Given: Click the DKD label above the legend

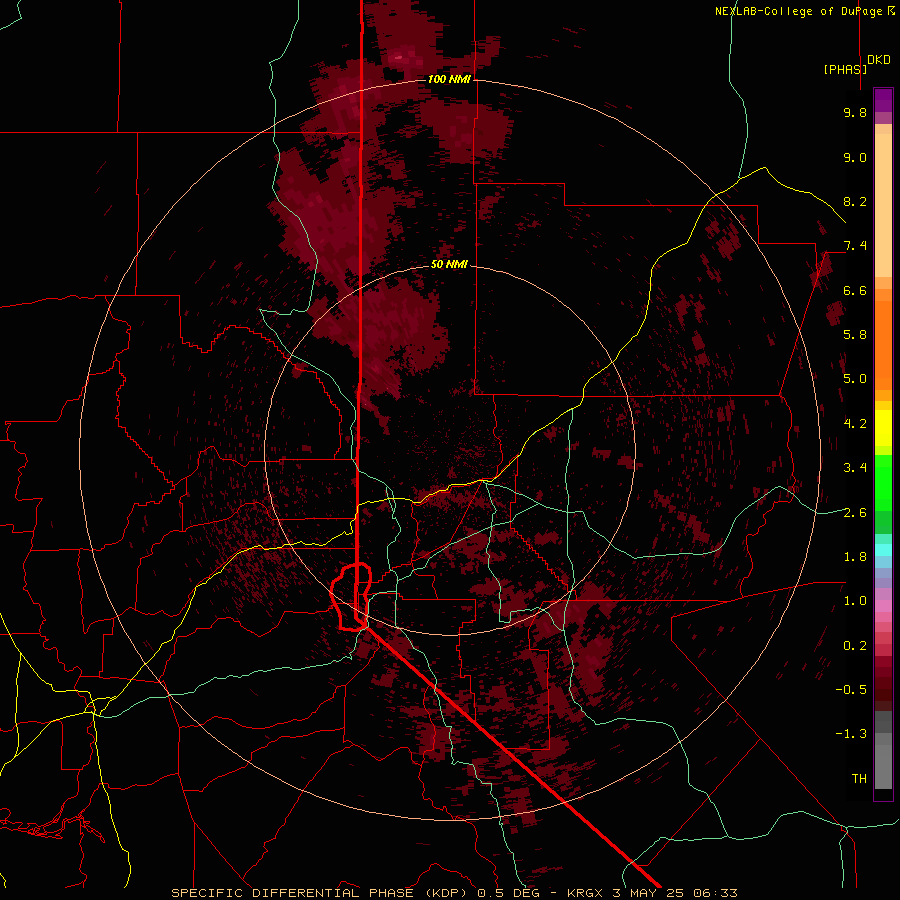Looking at the screenshot, I should tap(878, 60).
